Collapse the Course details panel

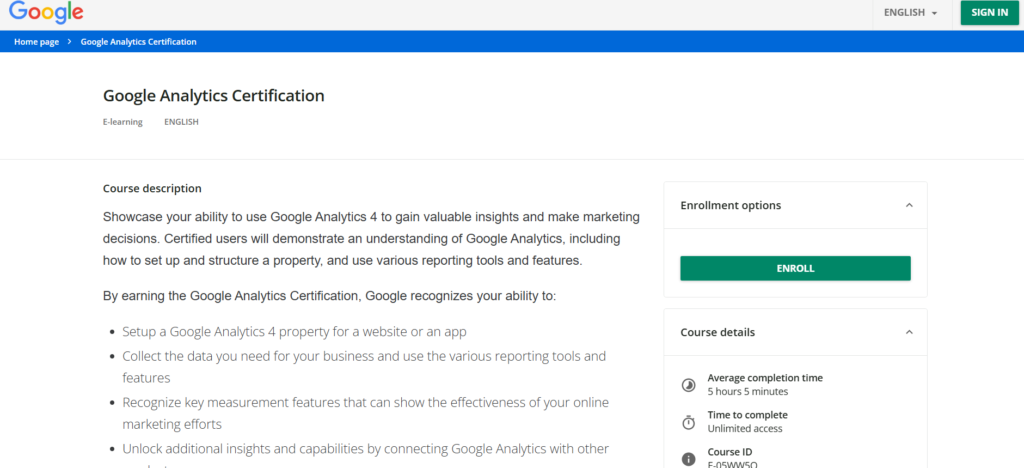[909, 332]
